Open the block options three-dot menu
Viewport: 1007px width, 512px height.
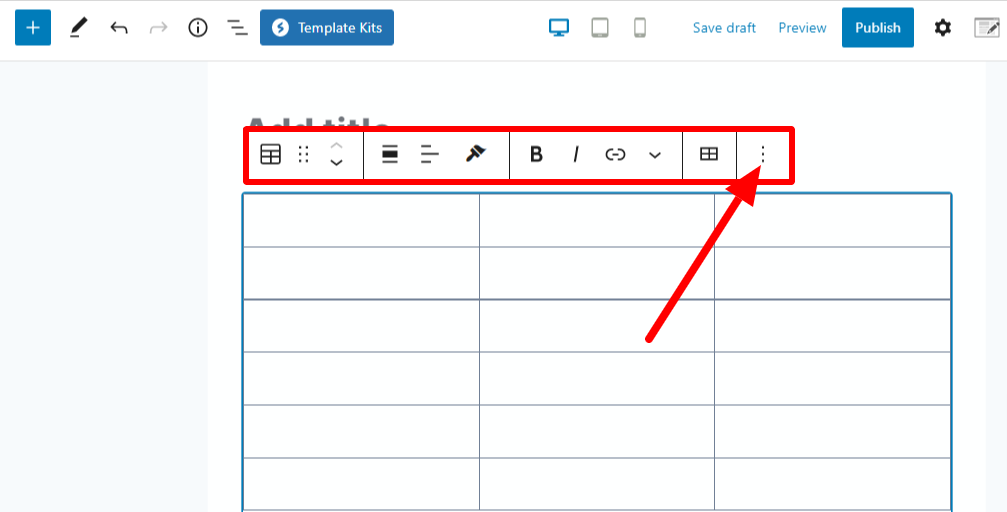tap(763, 154)
